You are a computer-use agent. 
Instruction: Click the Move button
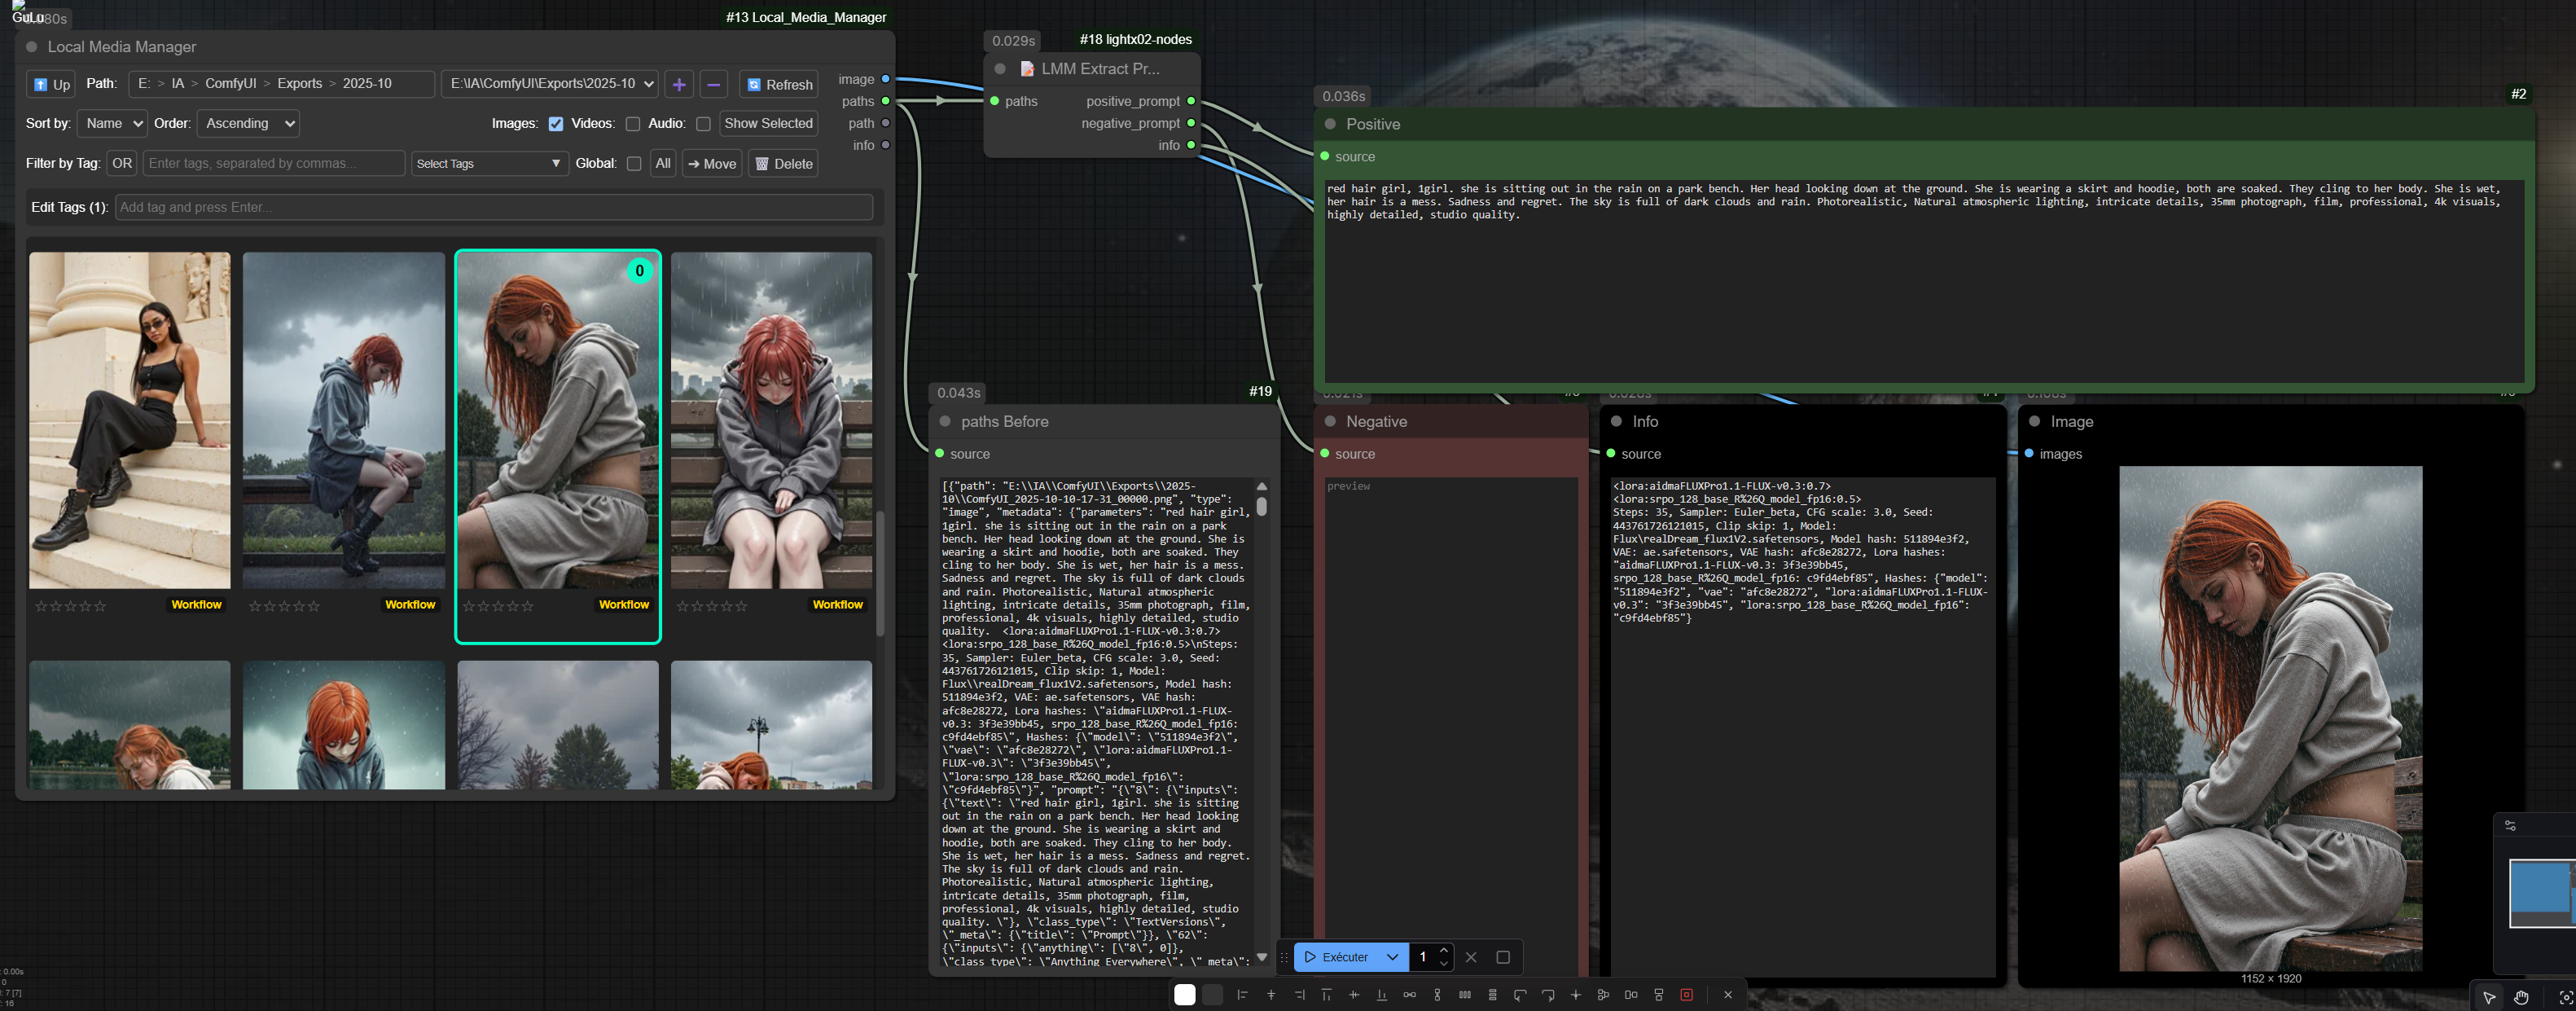pyautogui.click(x=712, y=164)
